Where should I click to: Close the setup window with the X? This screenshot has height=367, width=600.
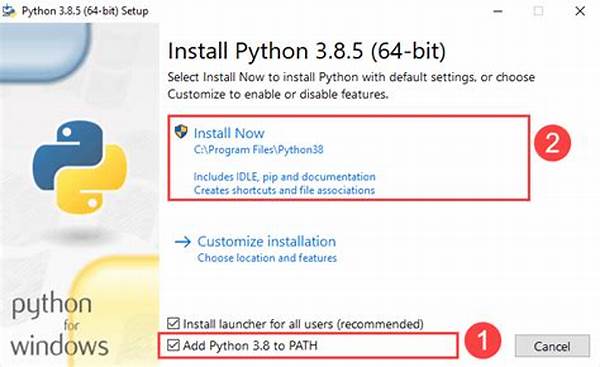[x=580, y=11]
